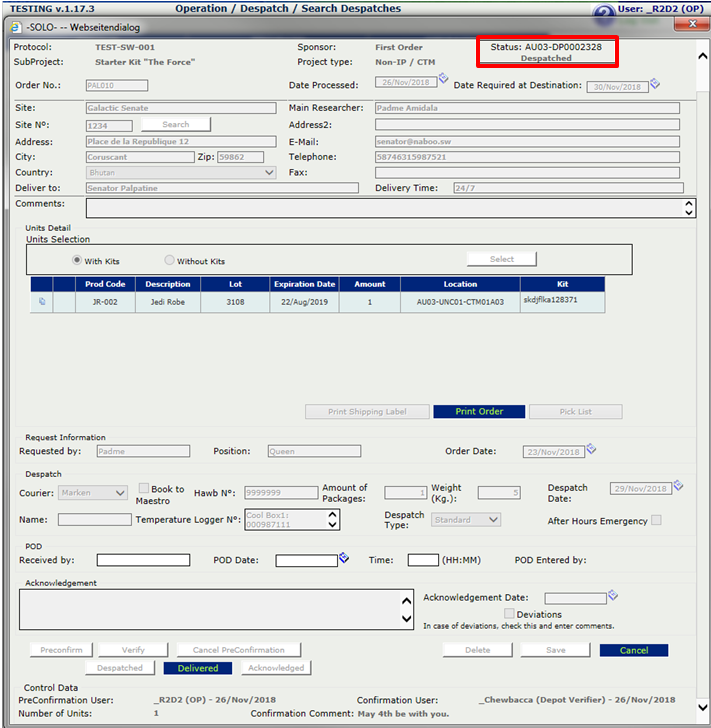Open the Courier dropdown list
Image resolution: width=711 pixels, height=728 pixels.
(x=120, y=493)
